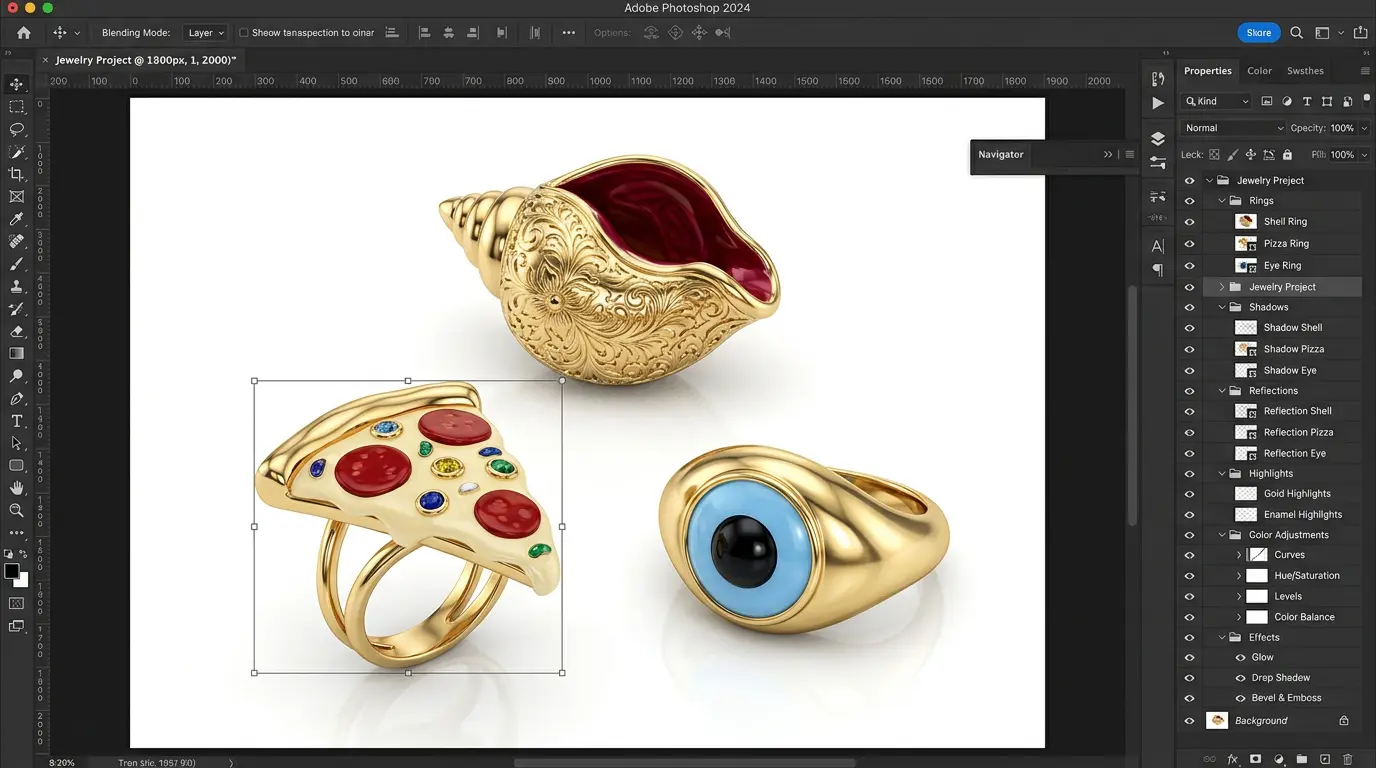Screen dimensions: 1376x768
Task: Expand the Curves adjustment layer
Action: coord(1239,555)
